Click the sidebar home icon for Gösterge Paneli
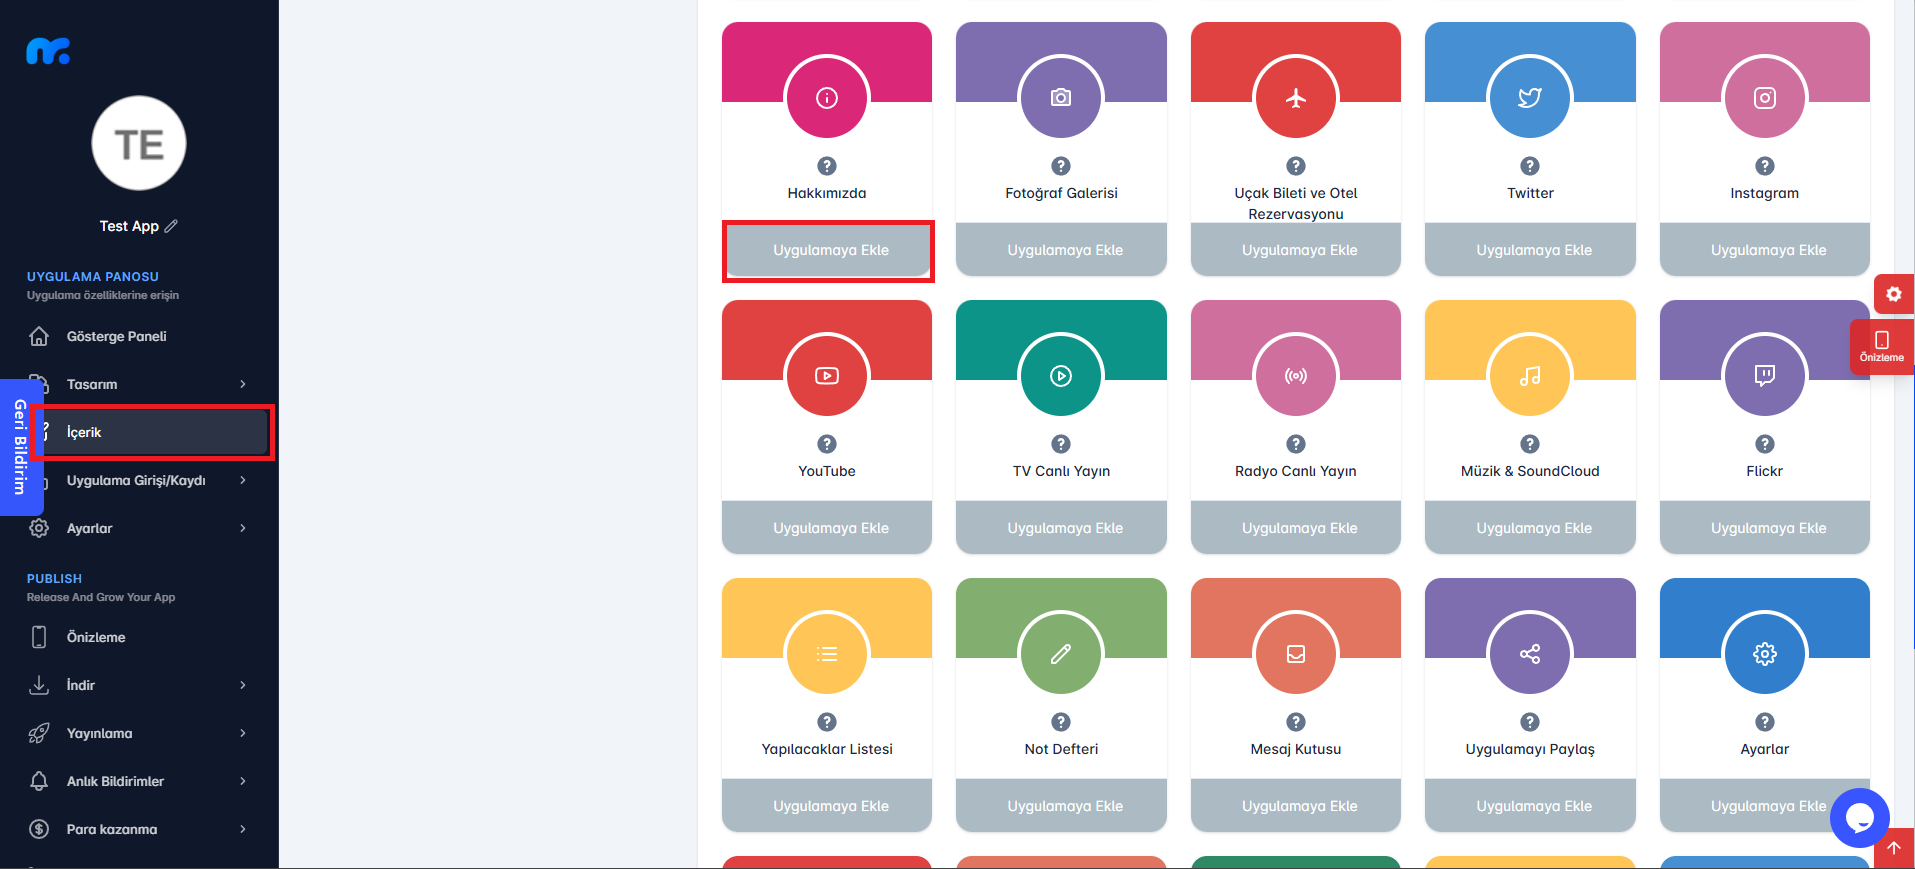The image size is (1915, 869). [x=39, y=336]
